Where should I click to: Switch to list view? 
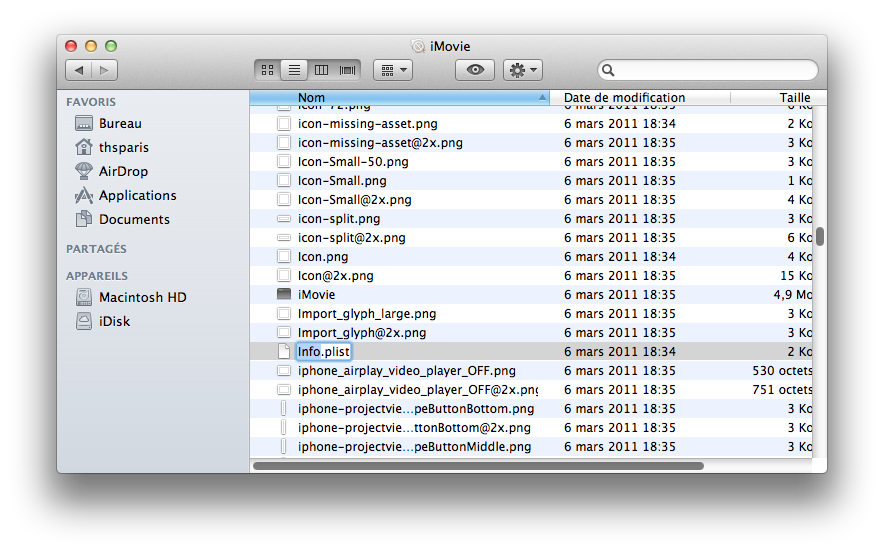294,70
